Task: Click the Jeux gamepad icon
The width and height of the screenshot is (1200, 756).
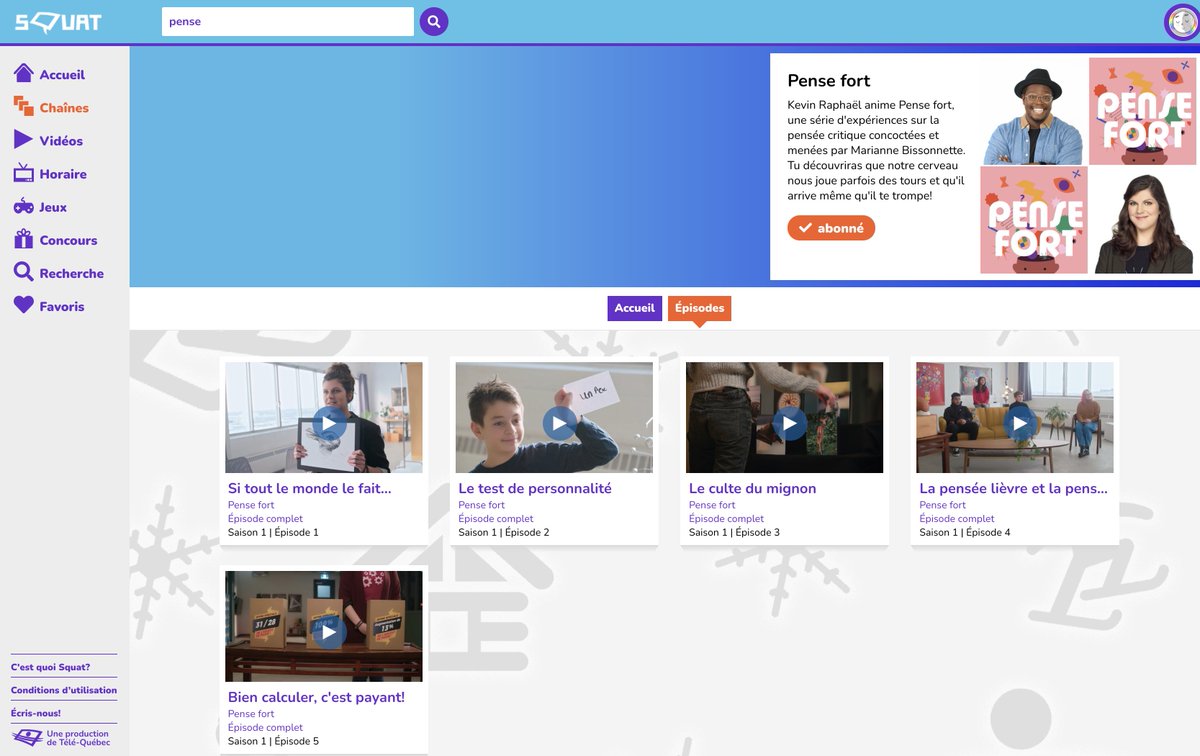Action: 23,207
